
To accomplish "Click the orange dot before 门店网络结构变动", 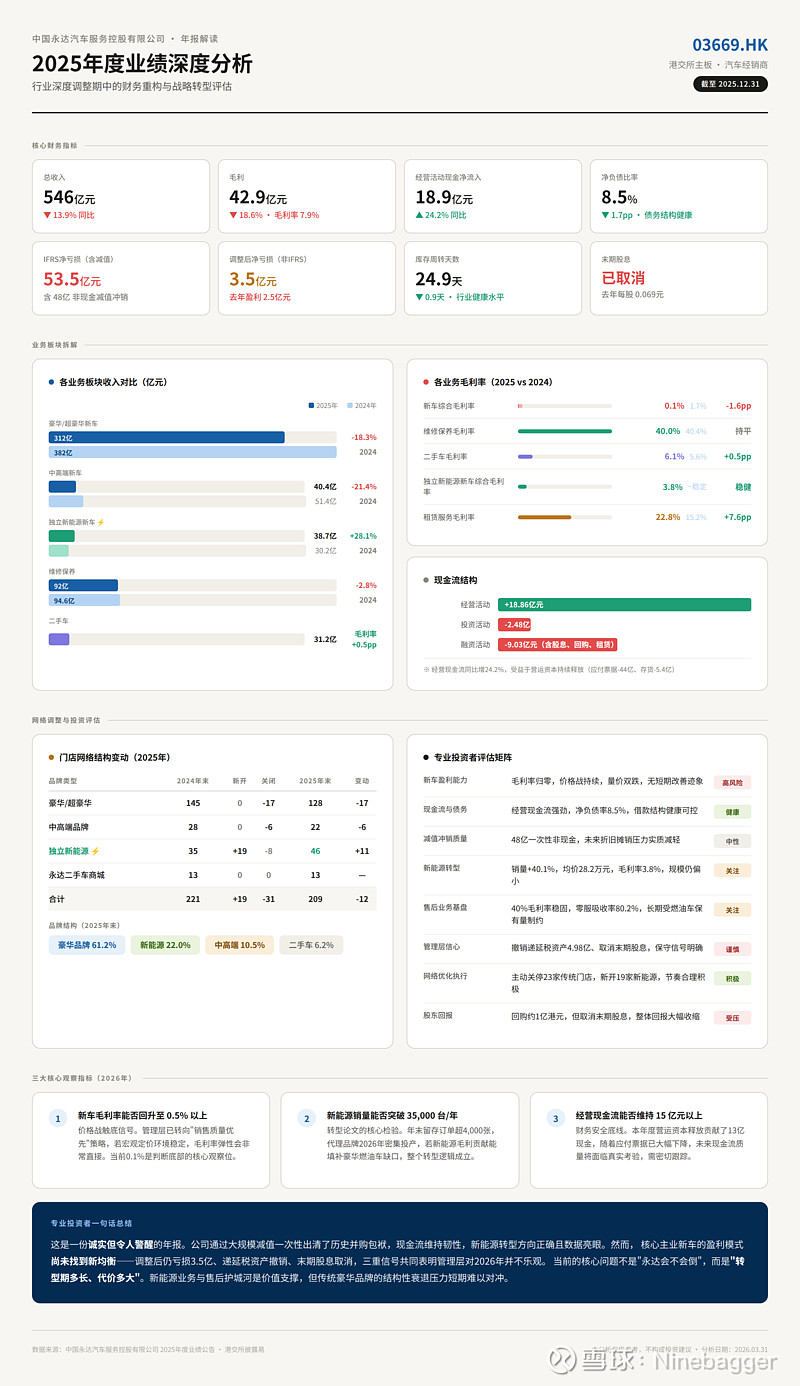I will click(51, 757).
